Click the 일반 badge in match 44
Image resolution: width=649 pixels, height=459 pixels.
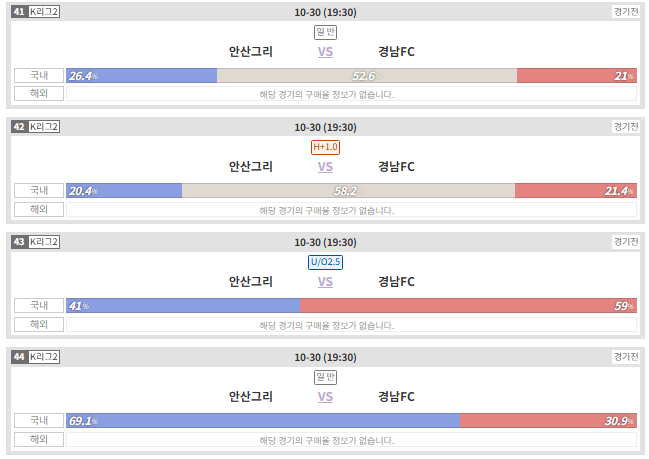[325, 377]
